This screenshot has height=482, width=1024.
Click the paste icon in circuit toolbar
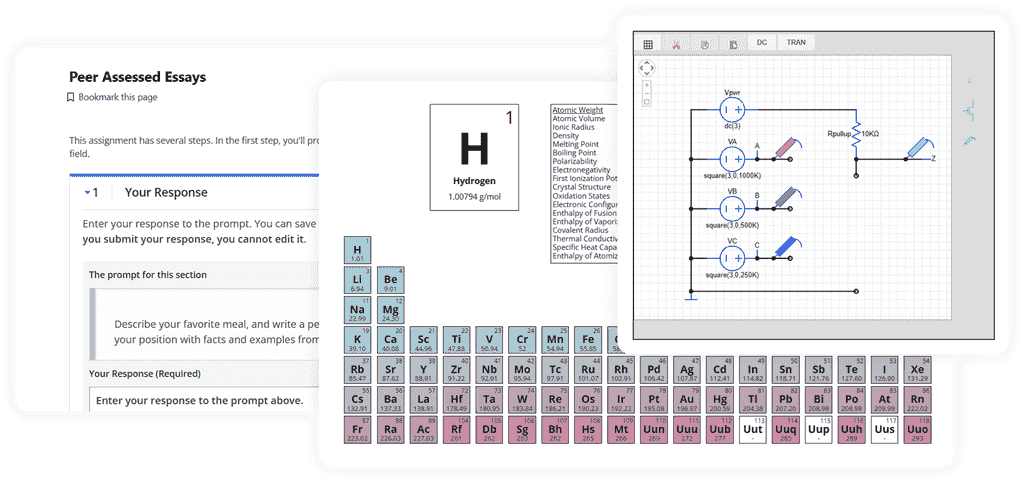click(x=733, y=45)
